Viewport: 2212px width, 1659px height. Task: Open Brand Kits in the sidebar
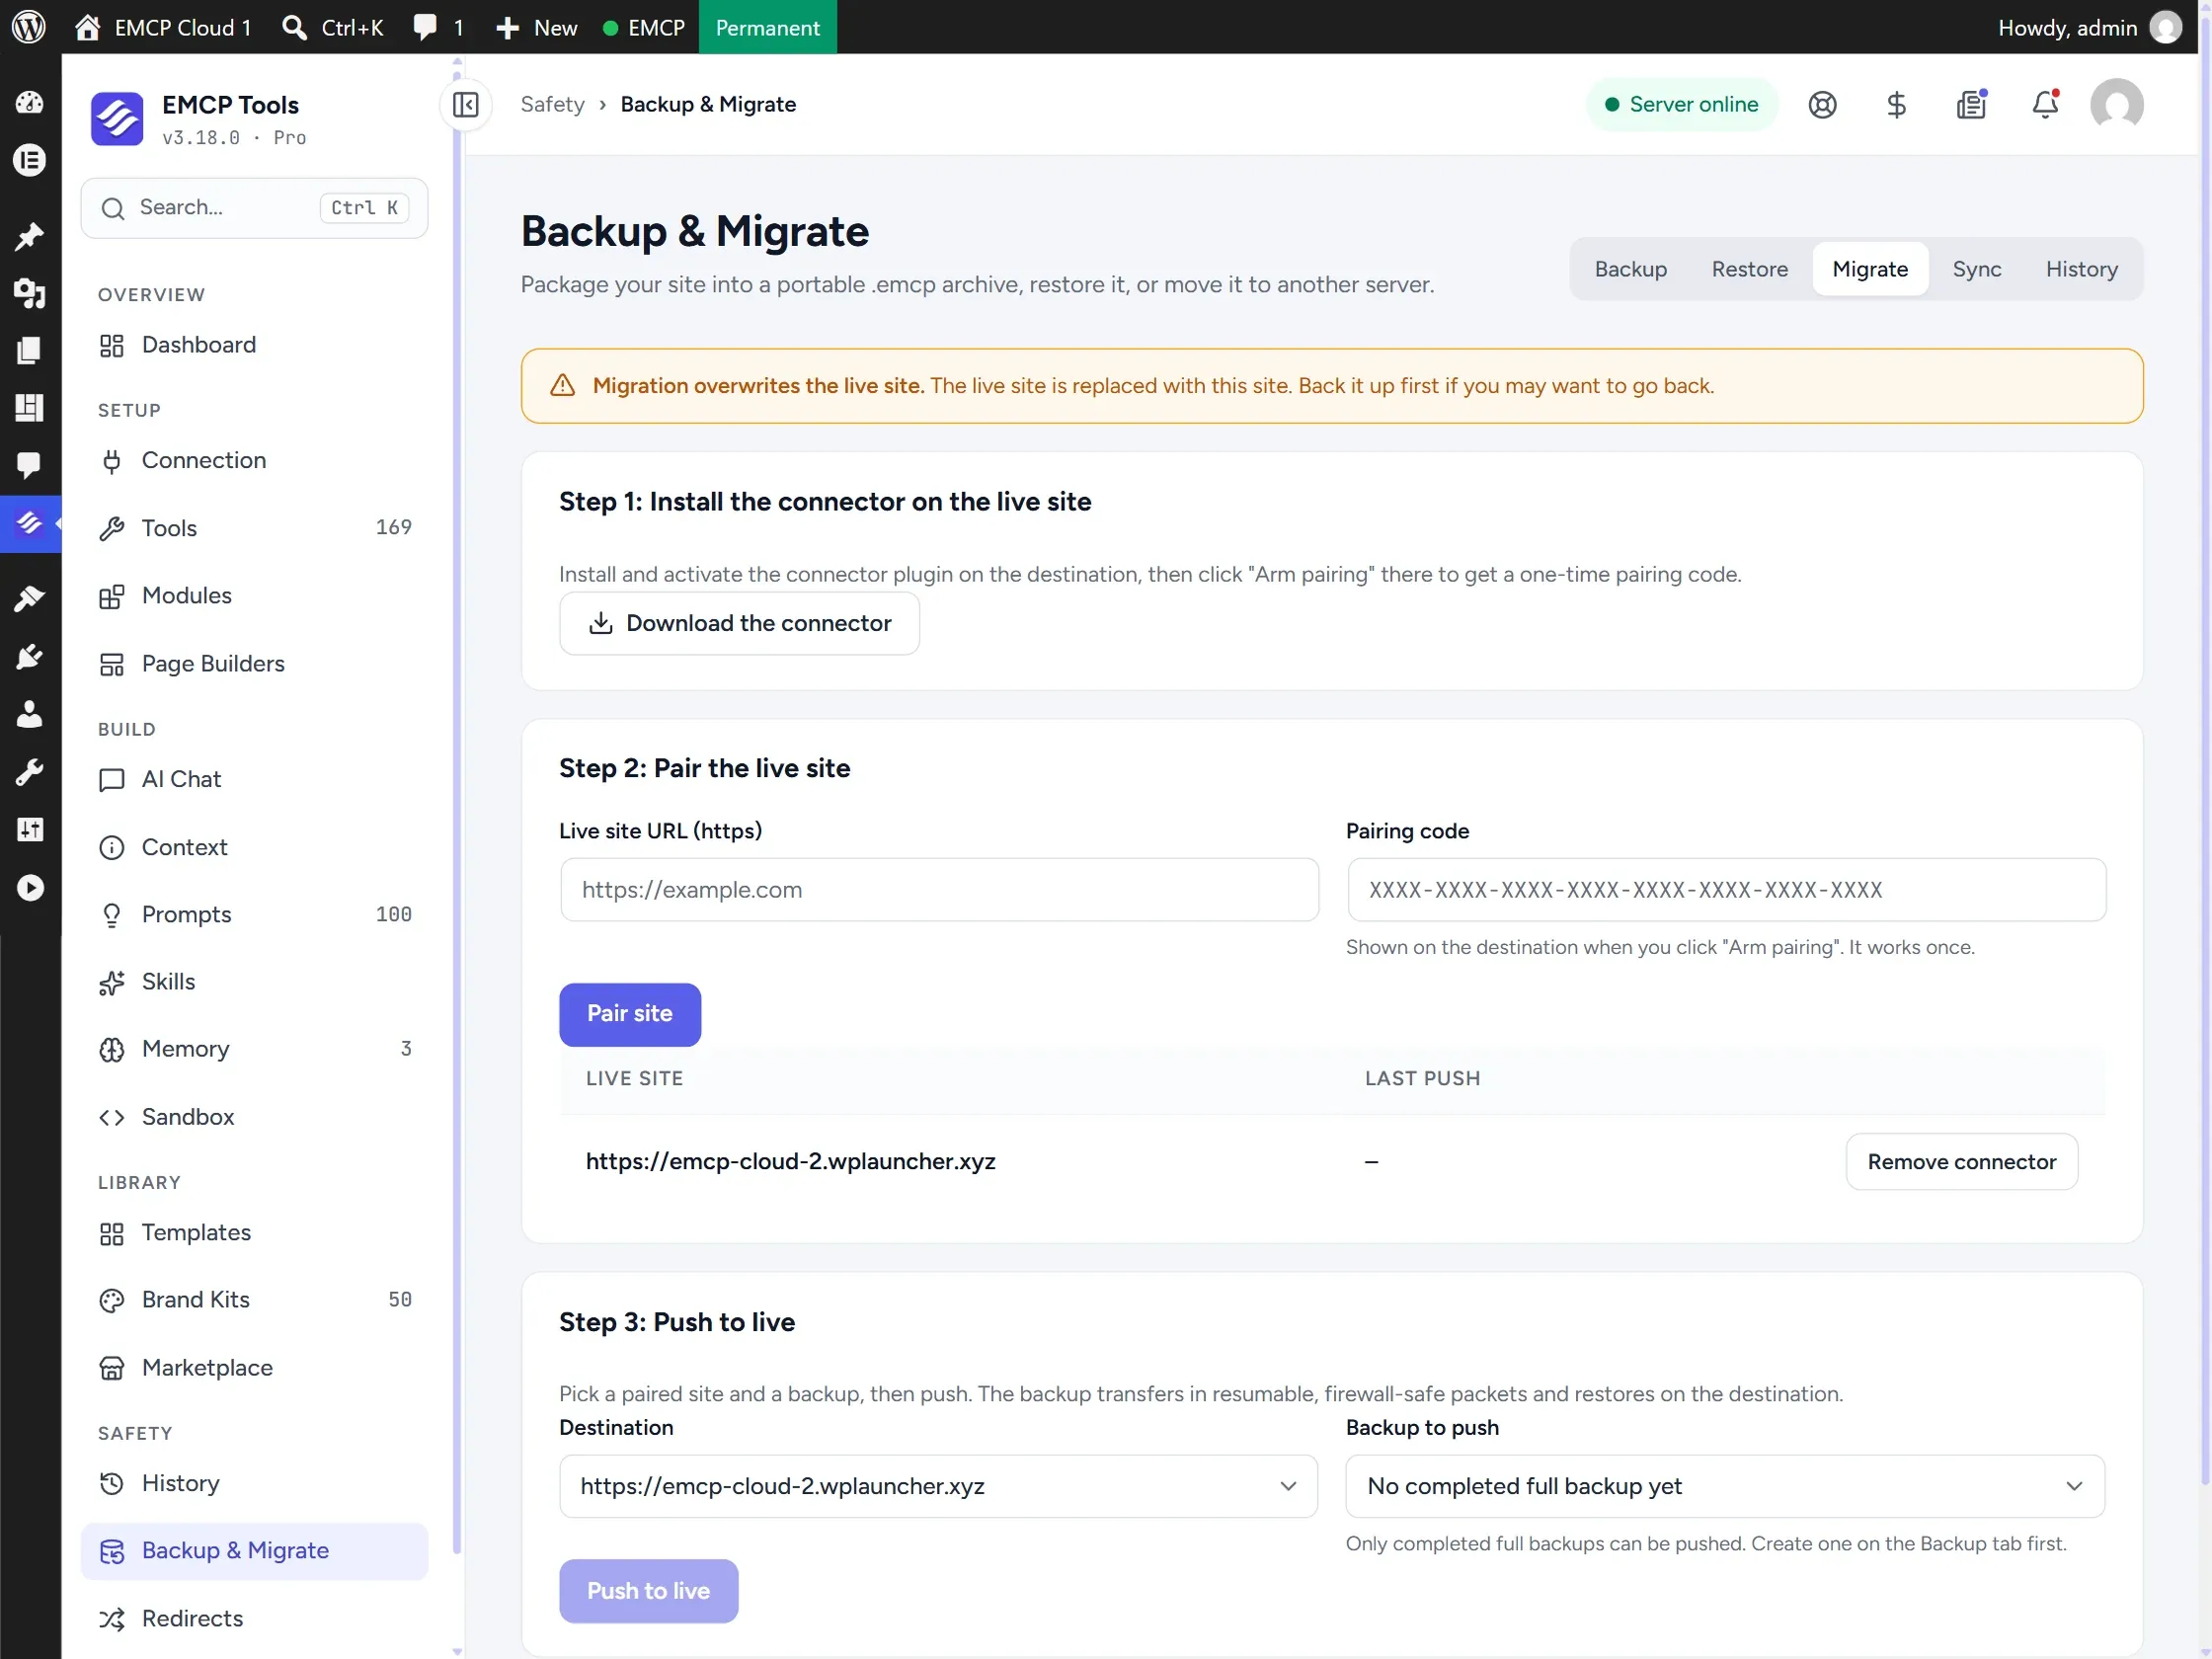pyautogui.click(x=254, y=1299)
